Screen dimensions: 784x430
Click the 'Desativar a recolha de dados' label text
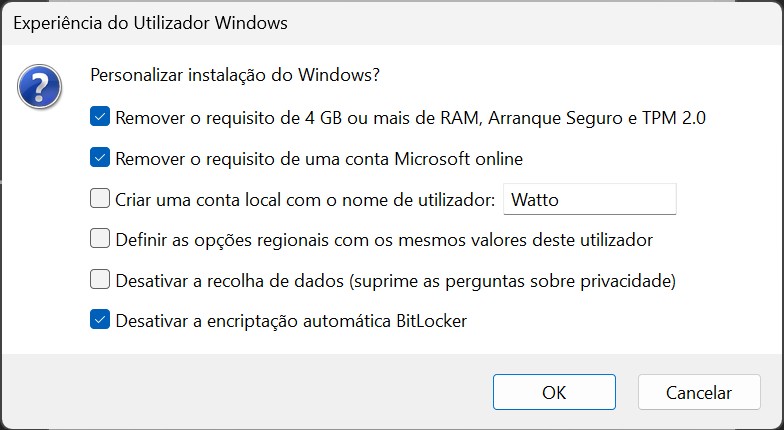tap(230, 281)
